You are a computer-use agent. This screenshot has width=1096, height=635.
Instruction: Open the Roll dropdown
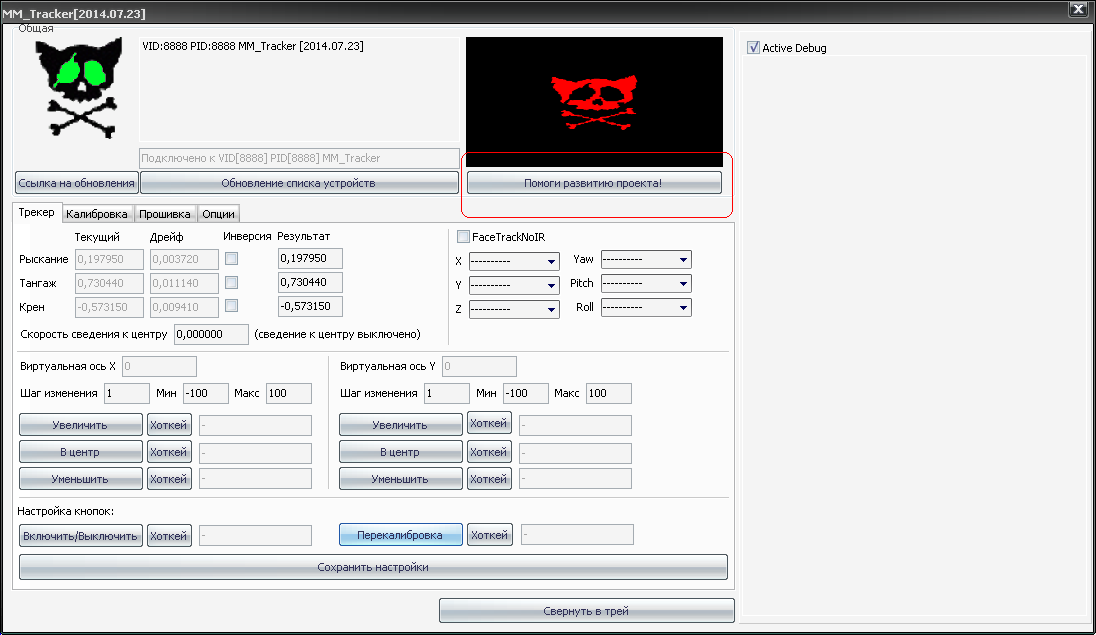pyautogui.click(x=646, y=308)
